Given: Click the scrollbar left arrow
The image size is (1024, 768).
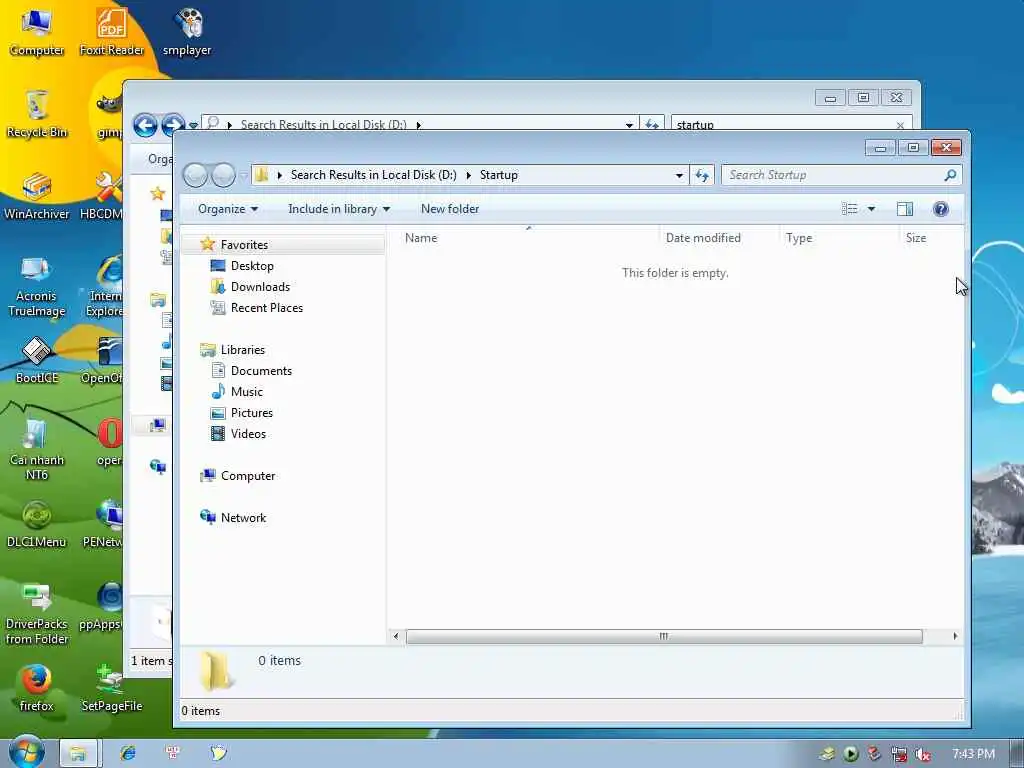Looking at the screenshot, I should pyautogui.click(x=395, y=636).
